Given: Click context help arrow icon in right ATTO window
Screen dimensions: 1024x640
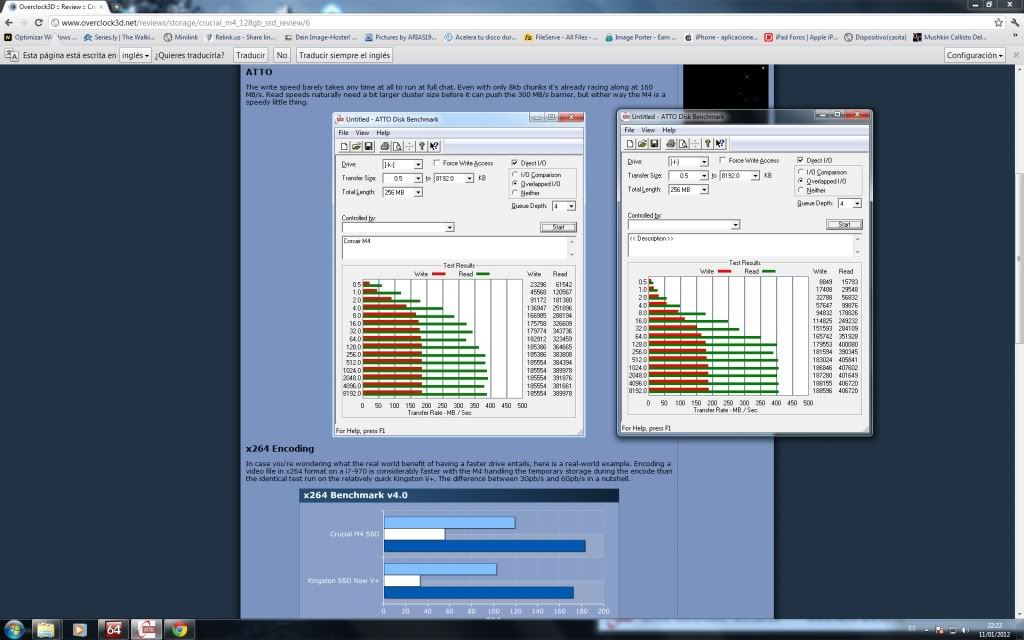Looking at the screenshot, I should tap(720, 144).
